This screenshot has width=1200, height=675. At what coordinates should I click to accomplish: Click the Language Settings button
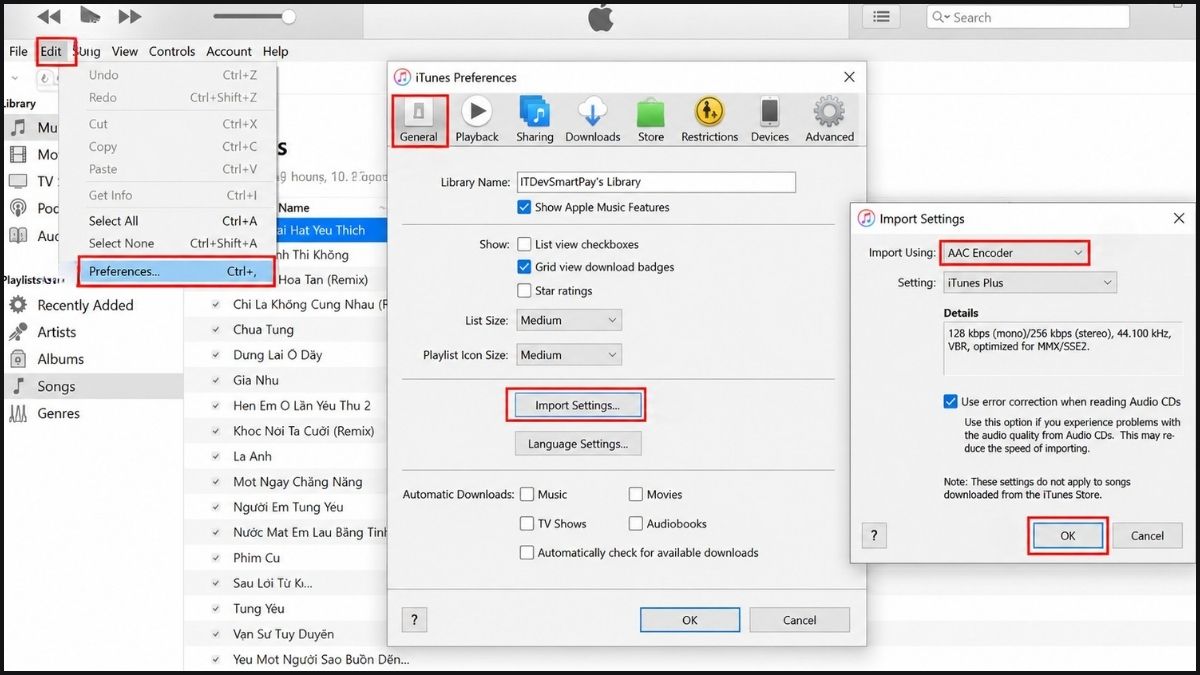click(578, 443)
